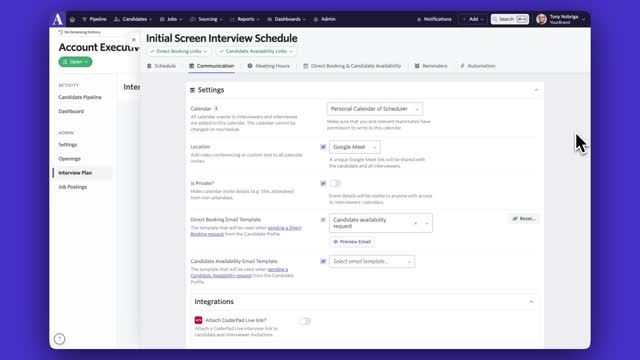The image size is (640, 360).
Task: Open the help question mark icon
Action: point(60,339)
